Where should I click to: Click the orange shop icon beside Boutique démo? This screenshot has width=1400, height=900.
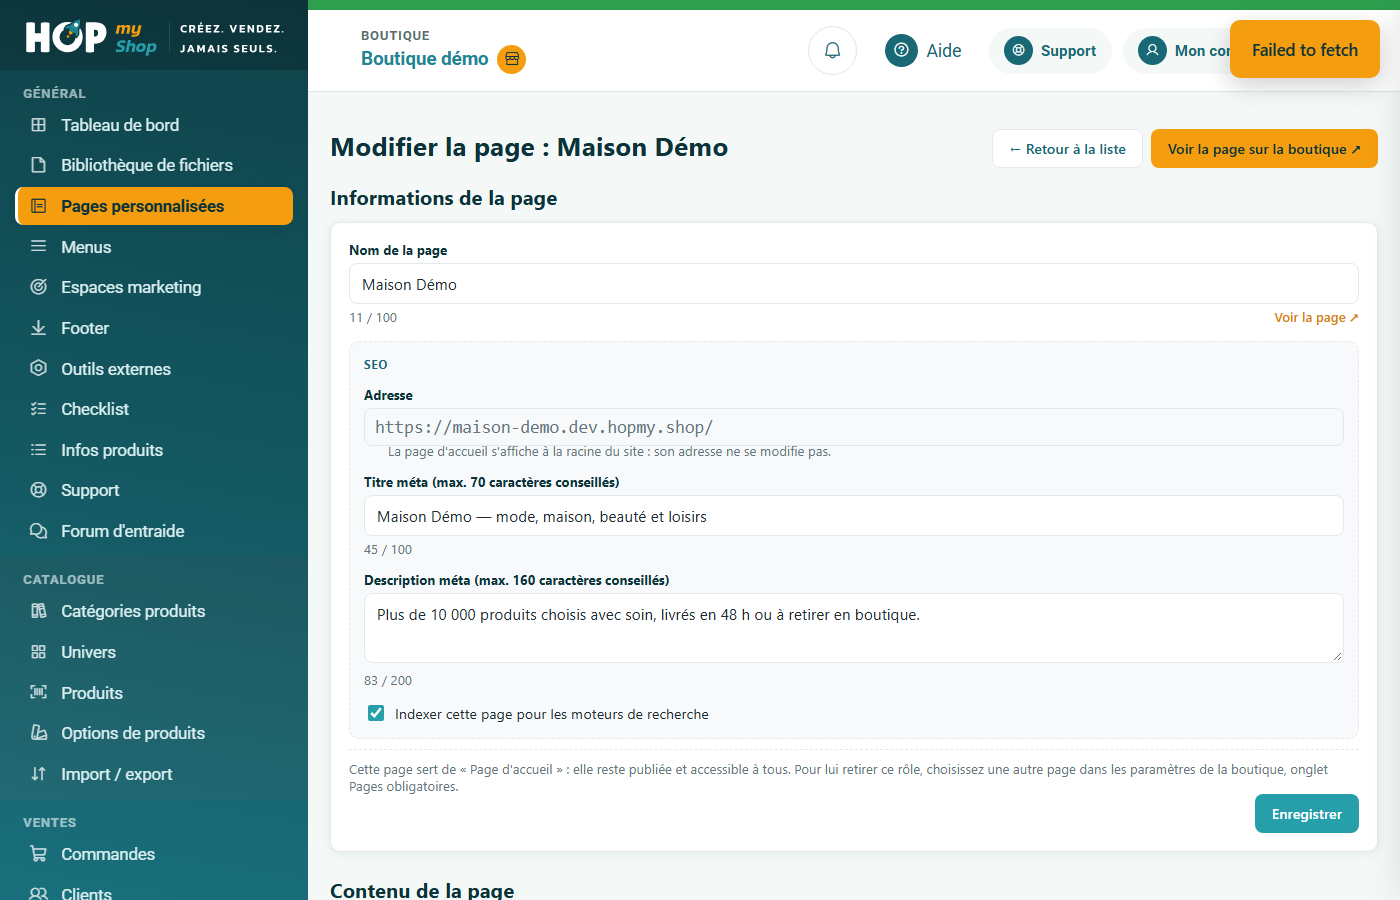(x=512, y=59)
